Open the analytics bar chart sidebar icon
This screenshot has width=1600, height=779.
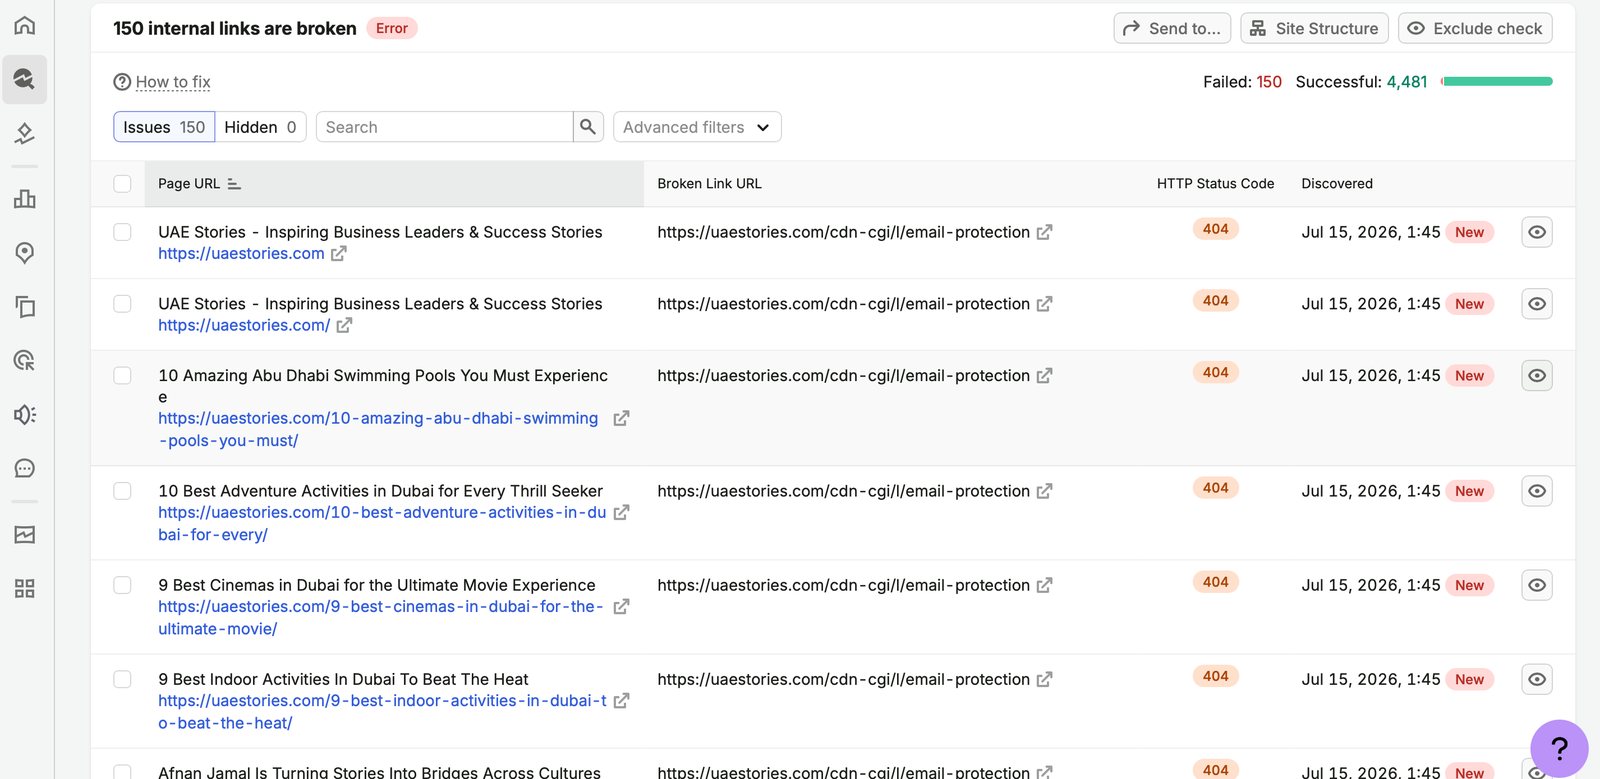click(x=25, y=198)
